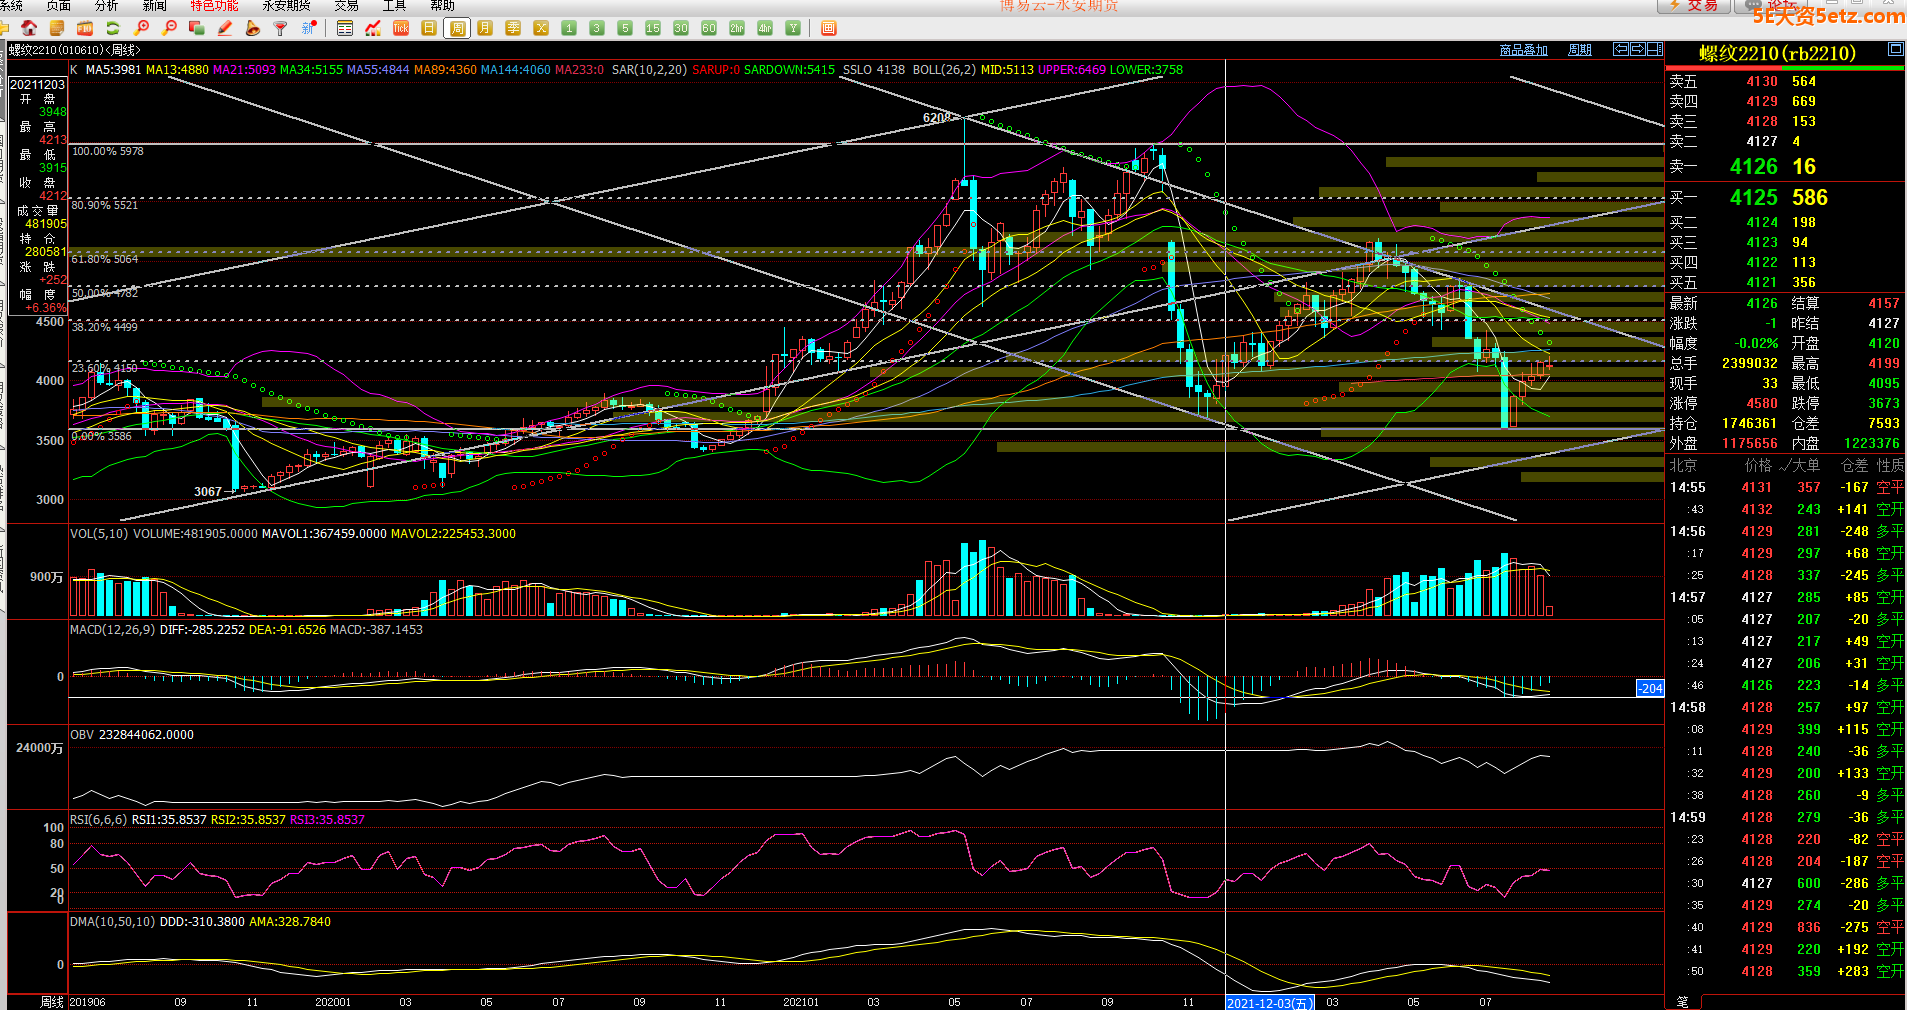1907x1010 pixels.
Task: Click the lightning 交易 trade button
Action: pos(1694,6)
